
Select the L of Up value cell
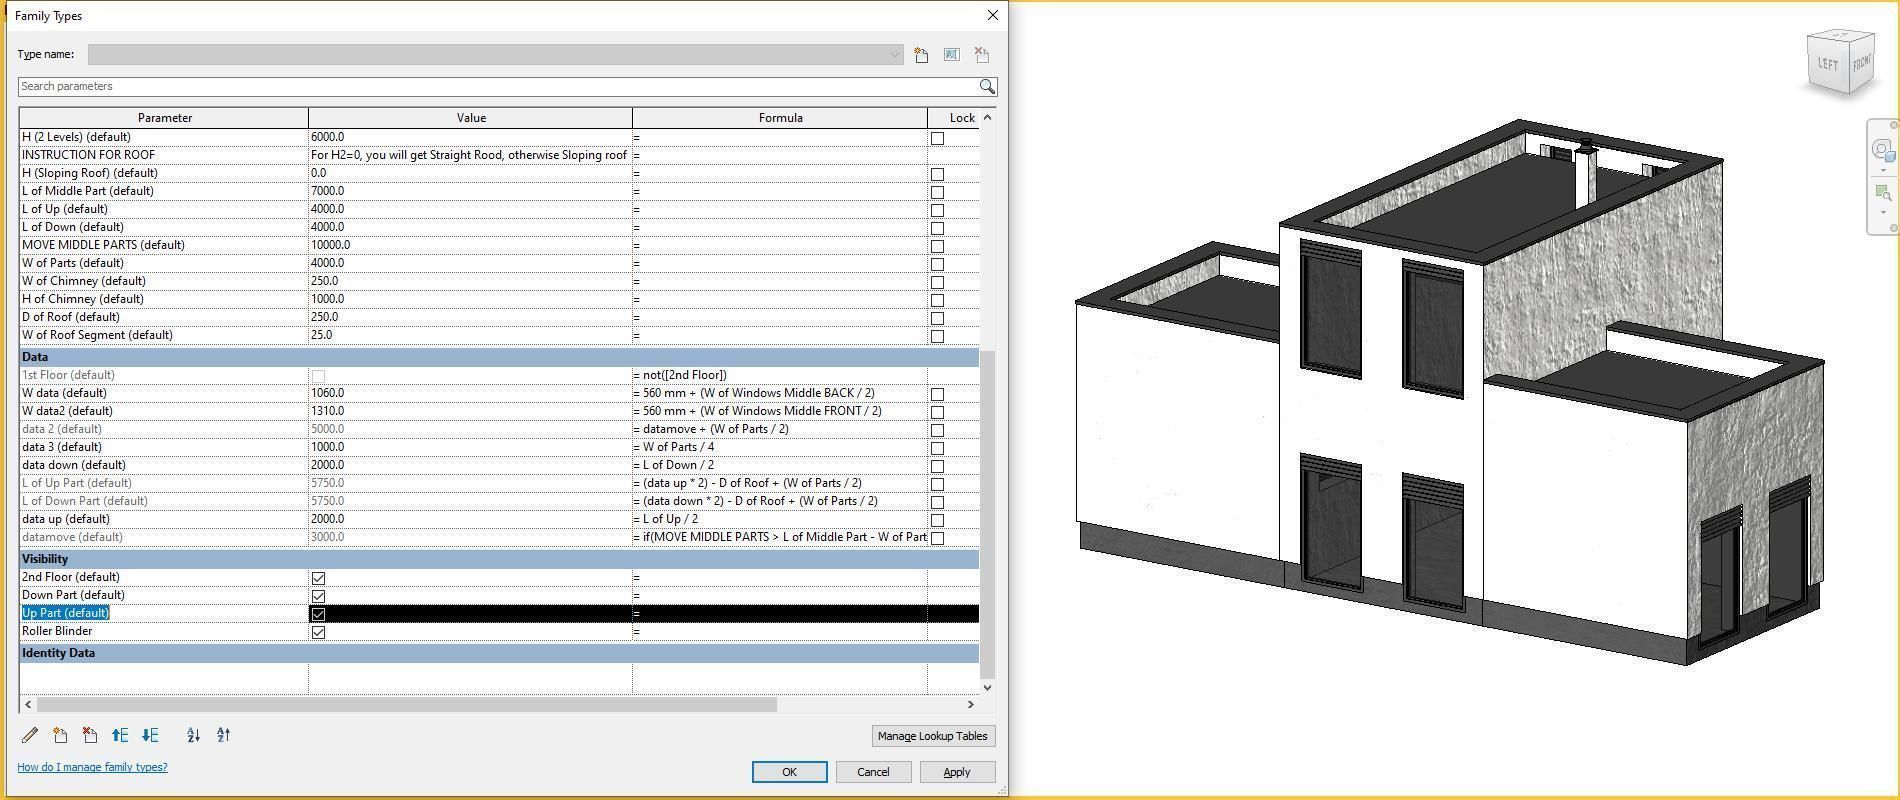point(470,209)
